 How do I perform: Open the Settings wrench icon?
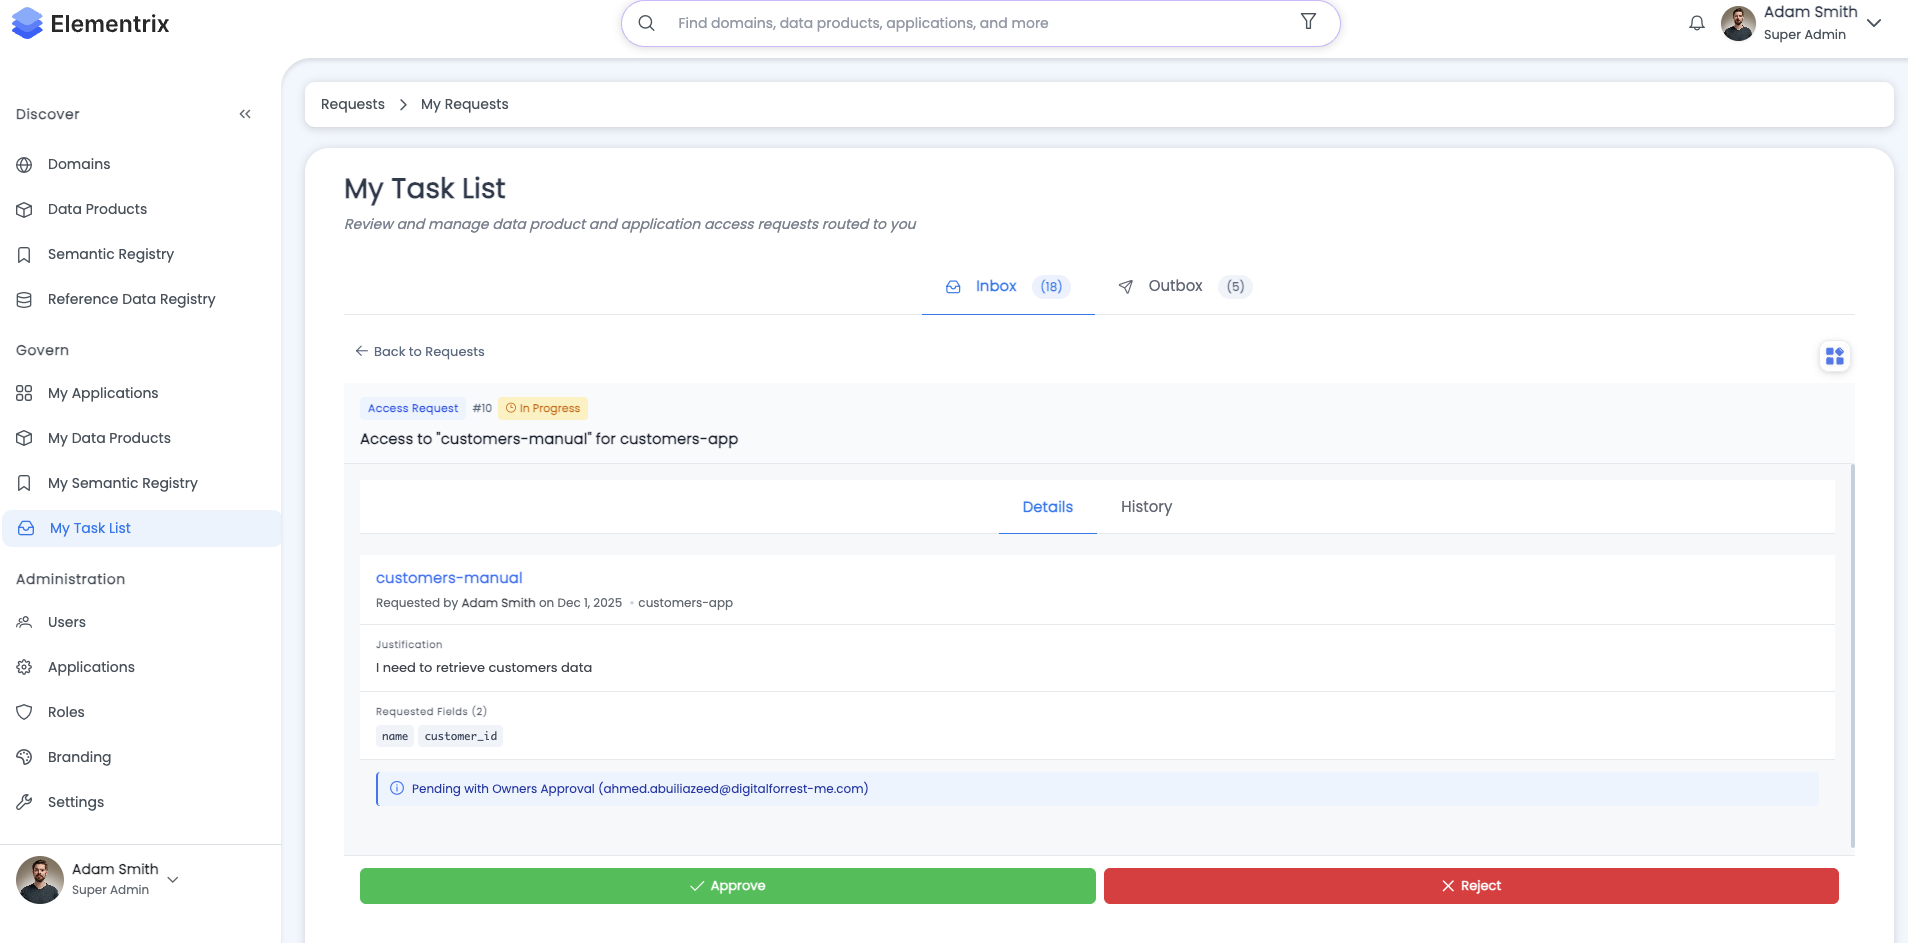click(24, 802)
